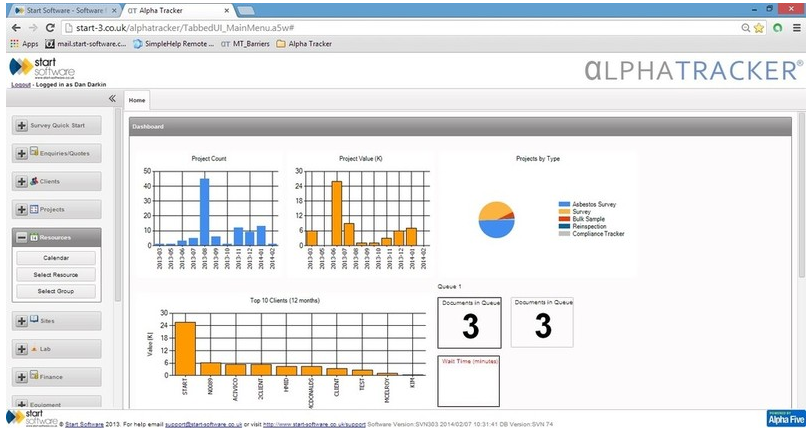Click the Wait Time (minutes) tile

(469, 381)
